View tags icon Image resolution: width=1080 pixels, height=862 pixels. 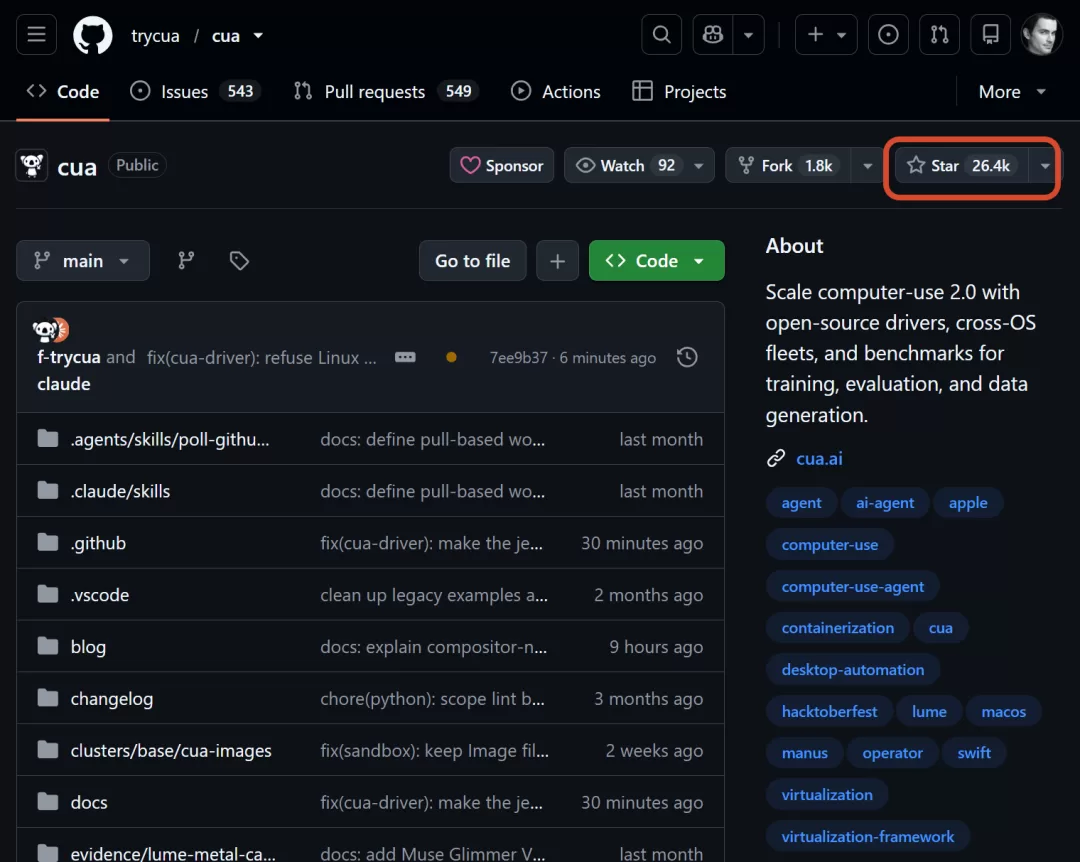pyautogui.click(x=239, y=260)
